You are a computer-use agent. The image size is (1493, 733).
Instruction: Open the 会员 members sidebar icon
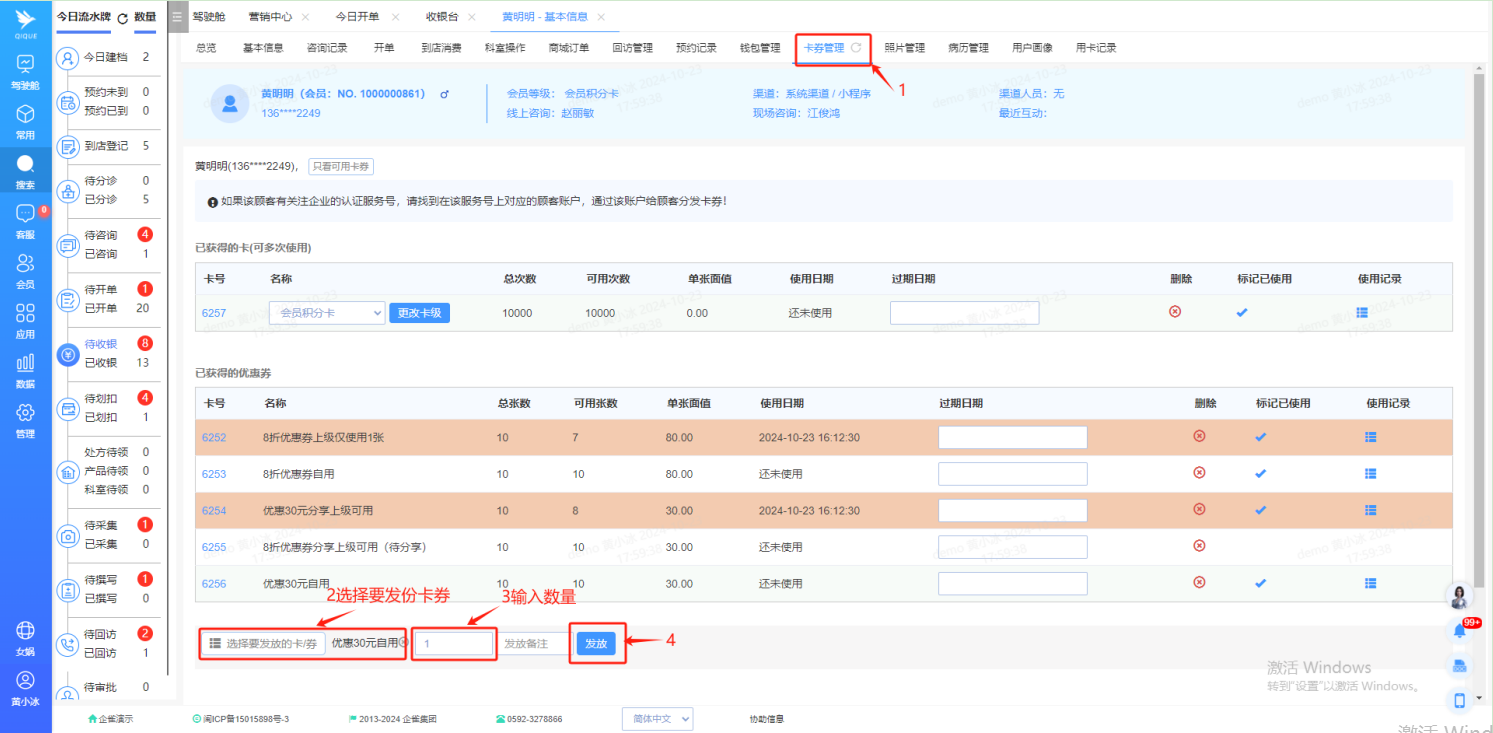click(25, 270)
